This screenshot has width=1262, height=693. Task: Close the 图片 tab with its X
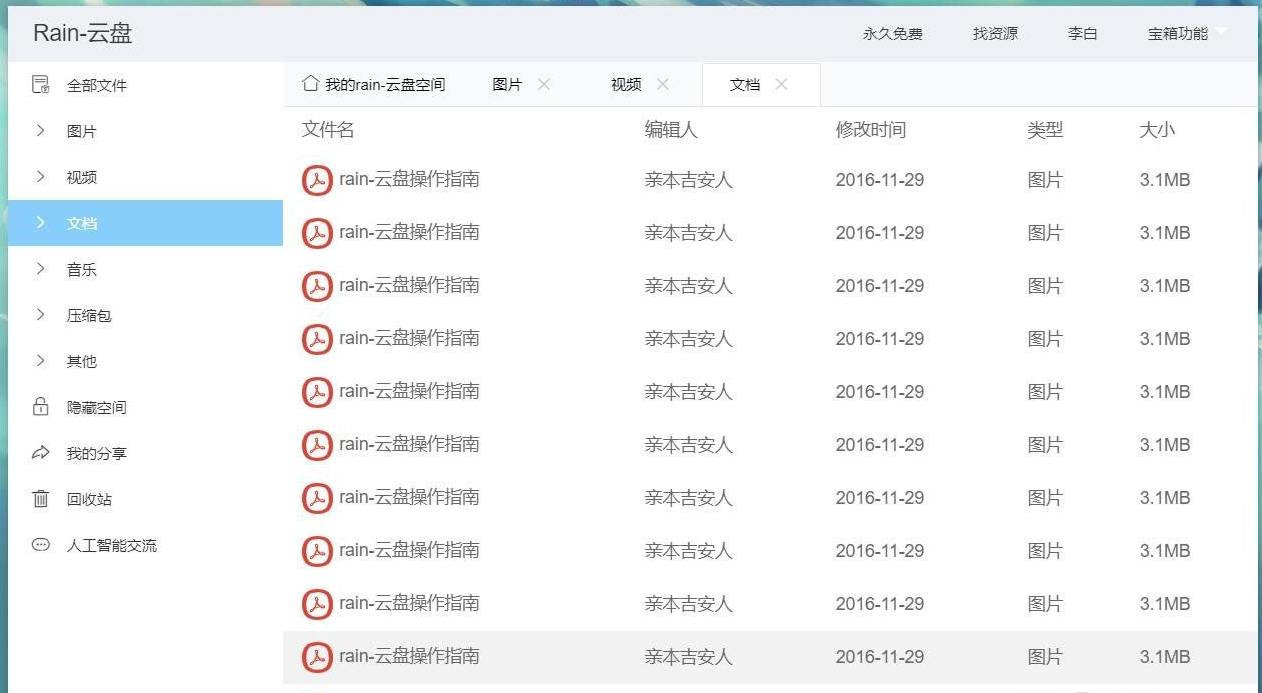(x=544, y=85)
